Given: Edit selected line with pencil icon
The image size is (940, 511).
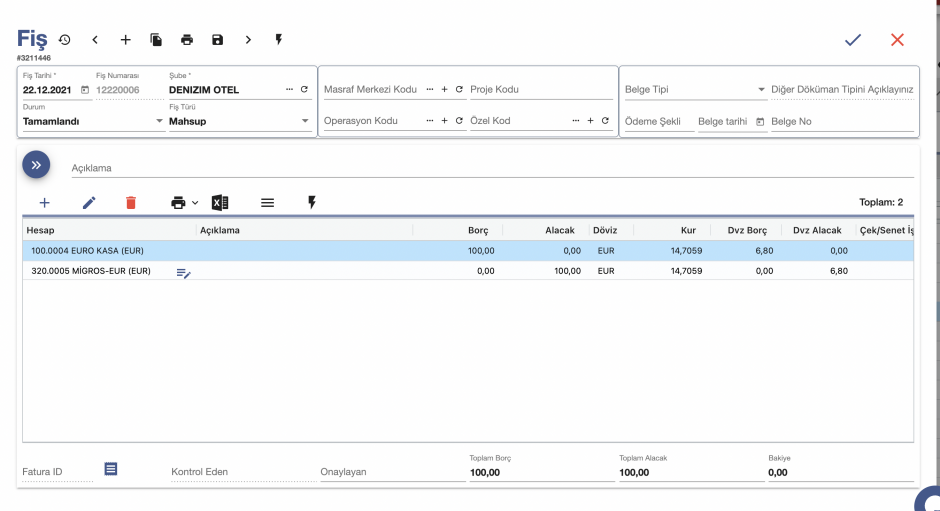Looking at the screenshot, I should (x=89, y=203).
